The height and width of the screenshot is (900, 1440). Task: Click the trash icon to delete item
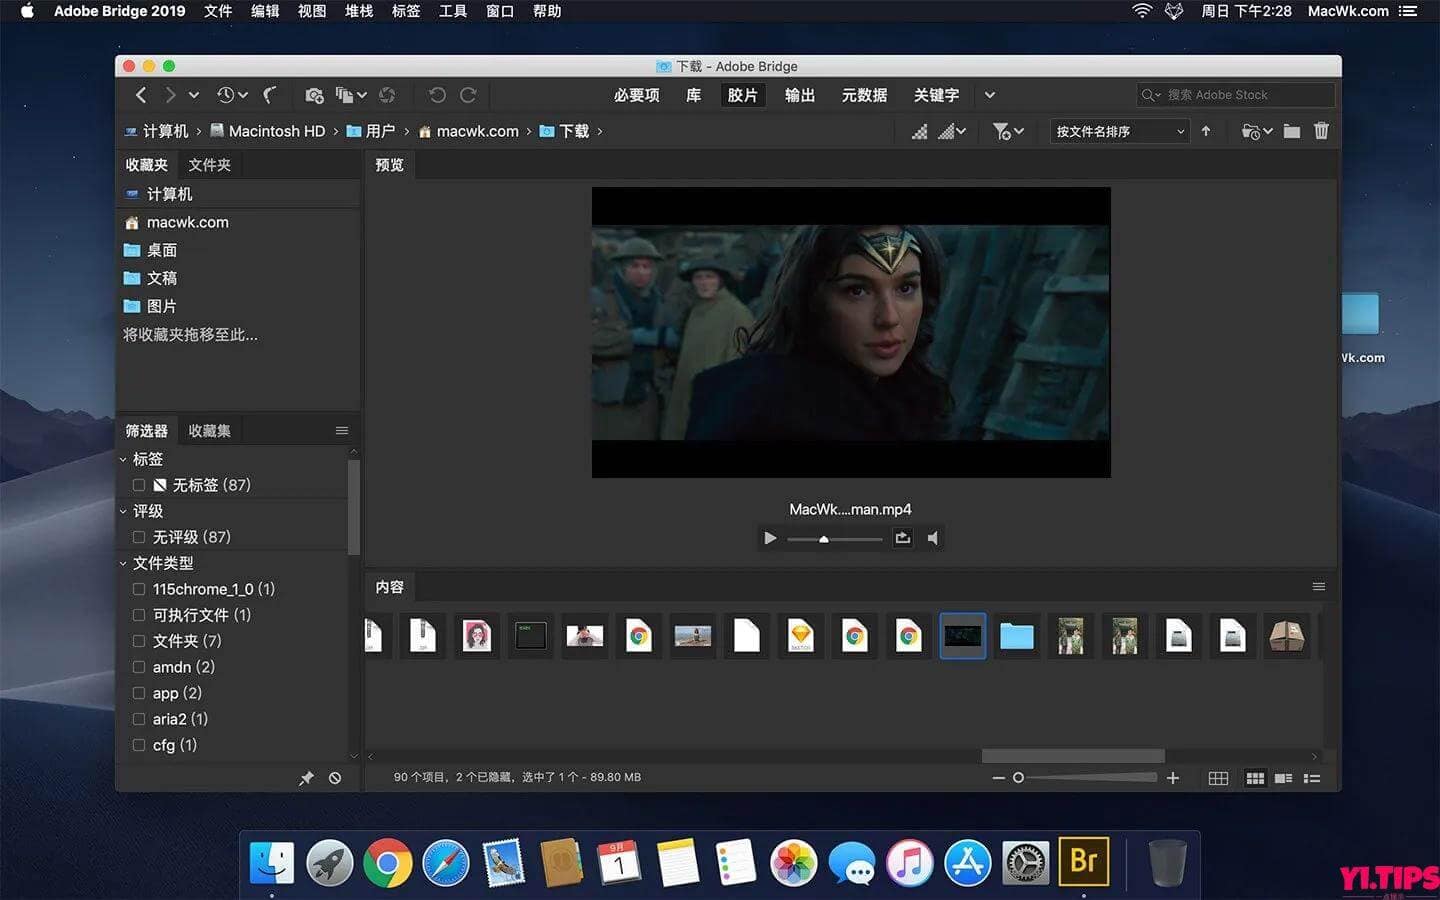click(1321, 131)
